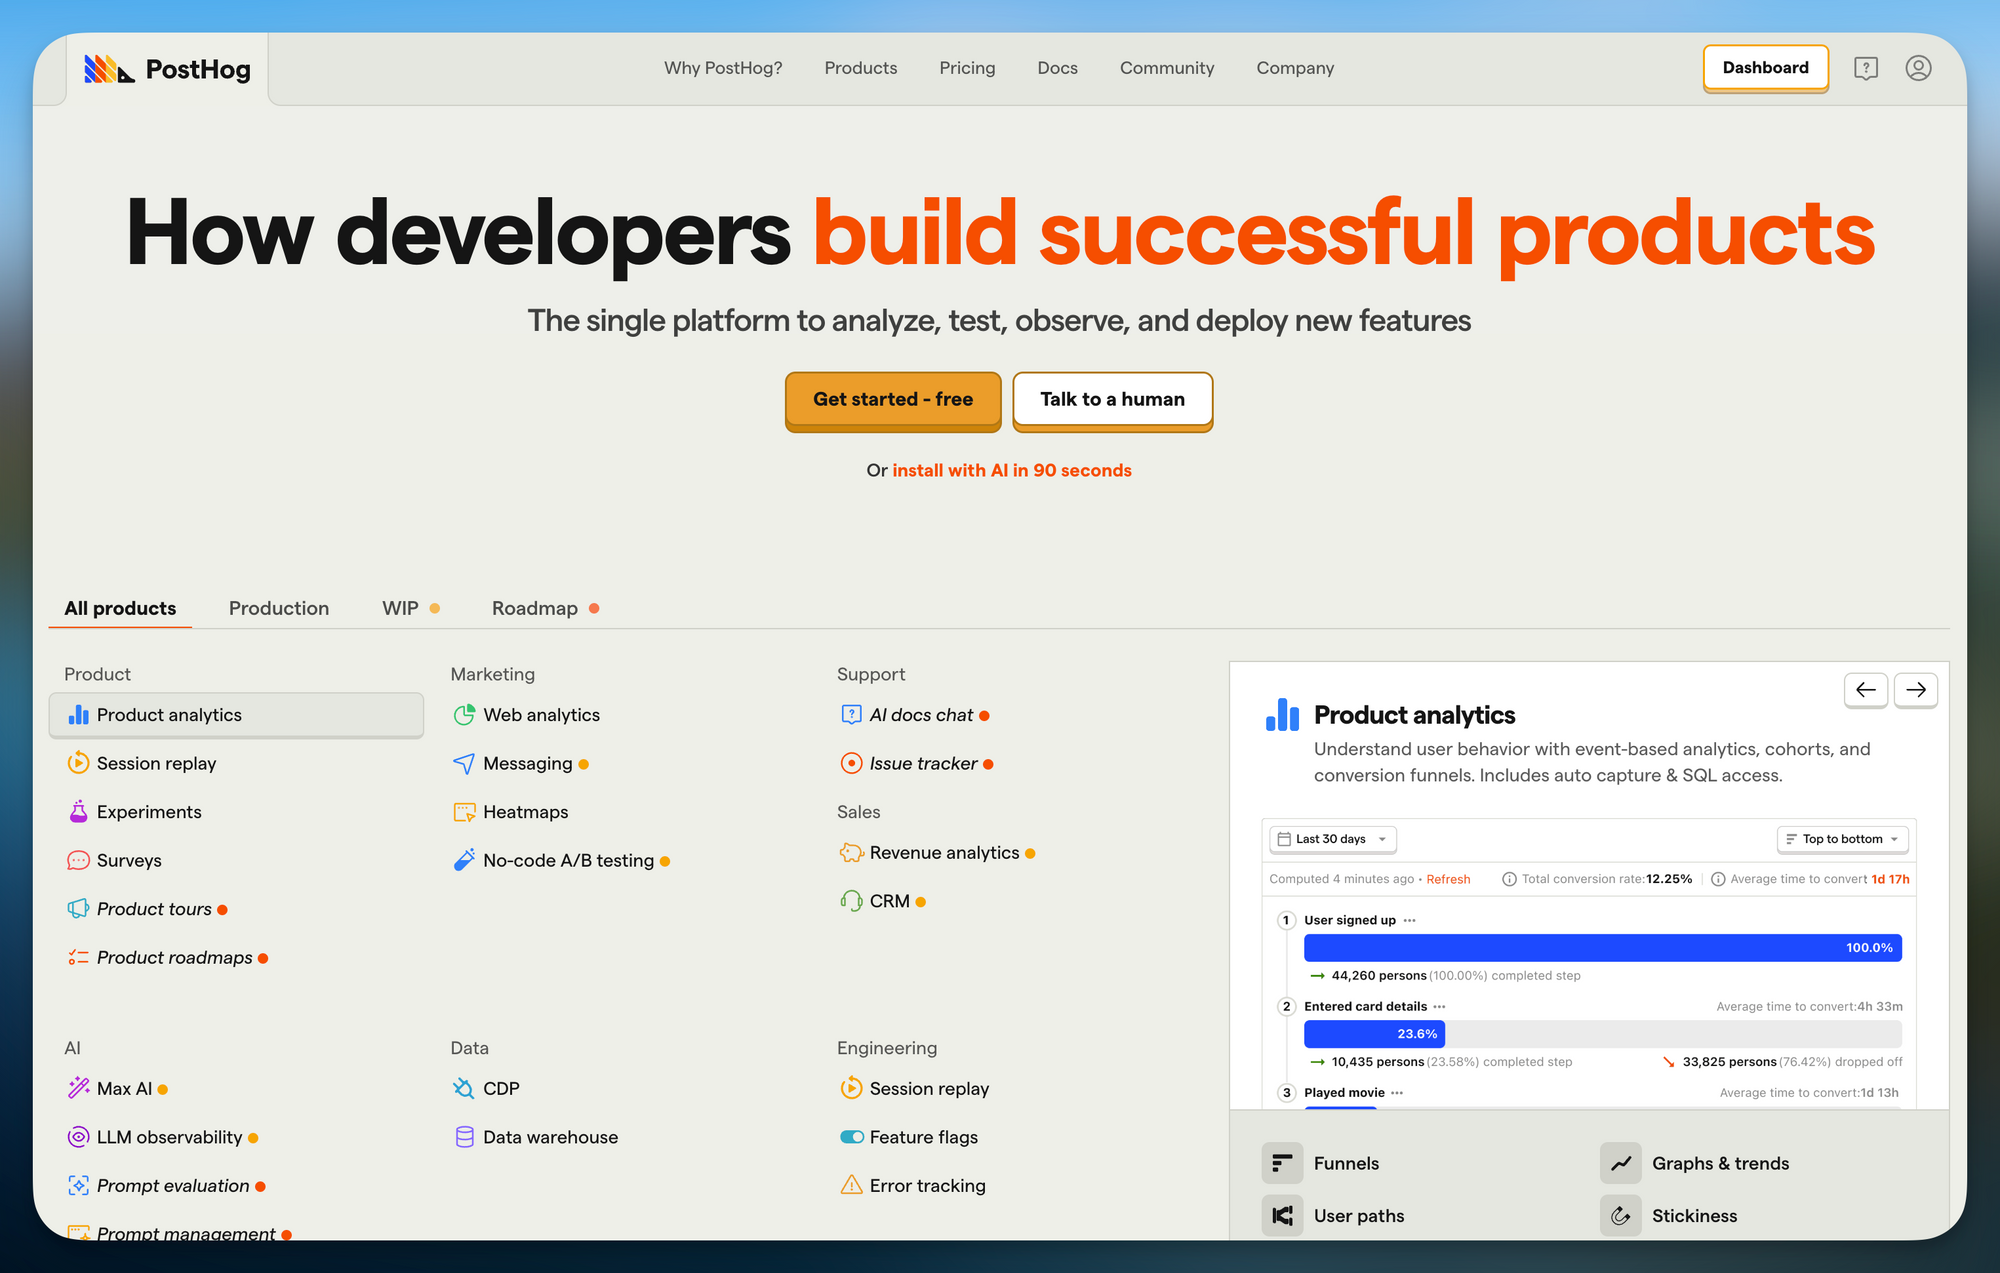2000x1273 pixels.
Task: Click the Graphs & trends icon tile
Action: pos(1620,1163)
